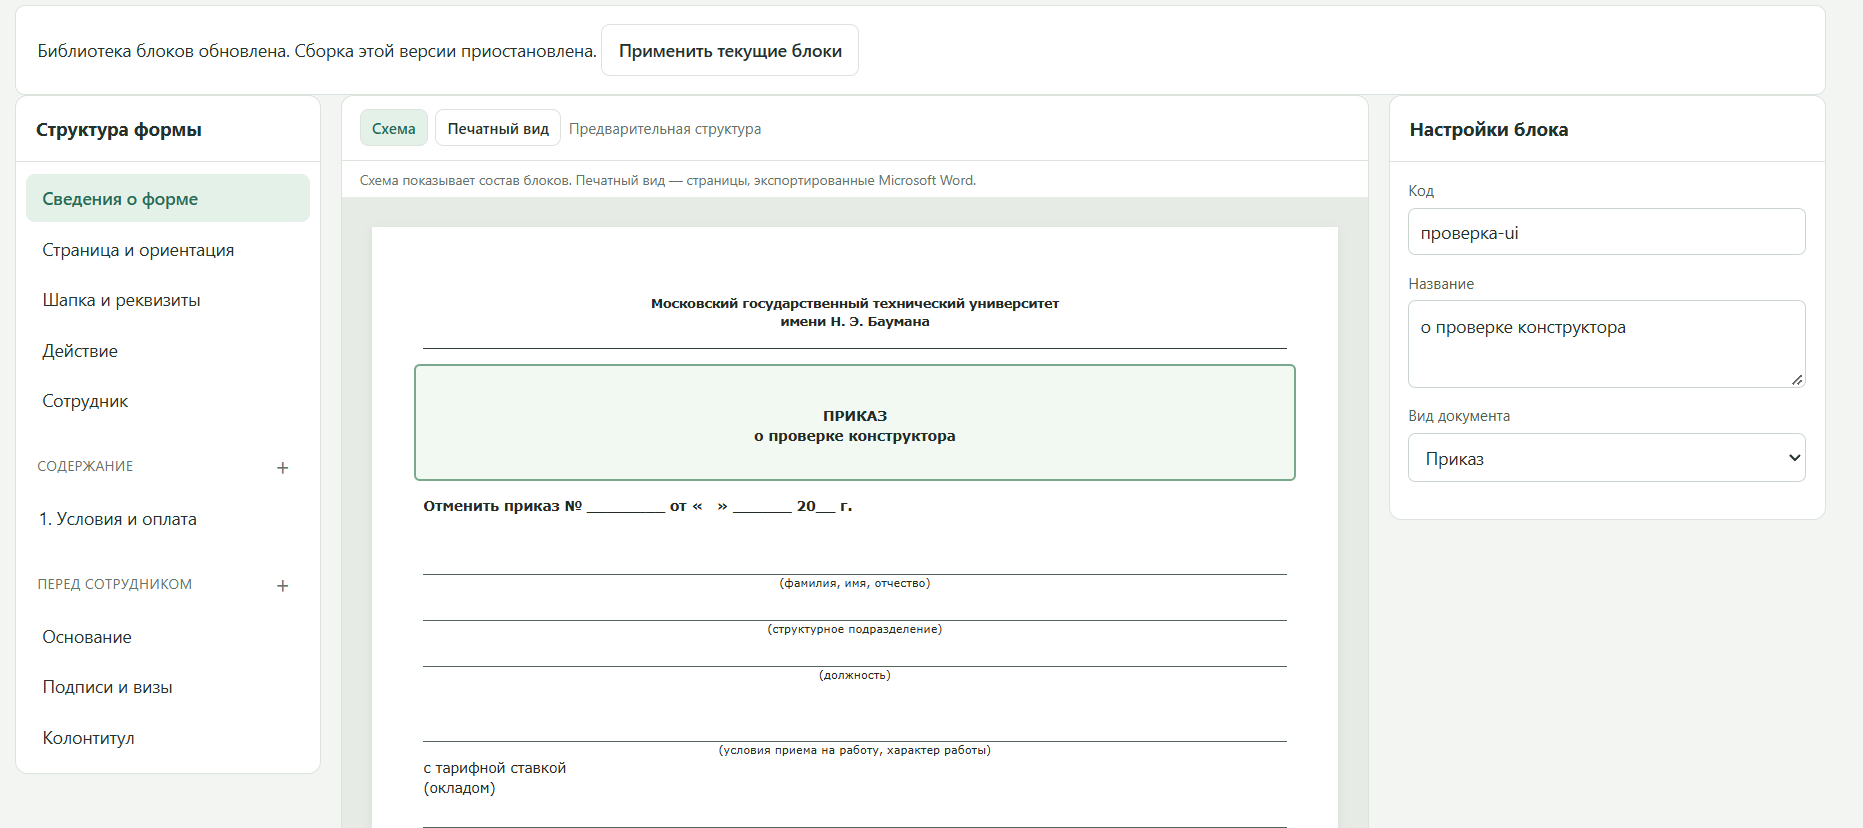The height and width of the screenshot is (828, 1863).
Task: Click the Отменить приказ № line
Action: coord(638,506)
